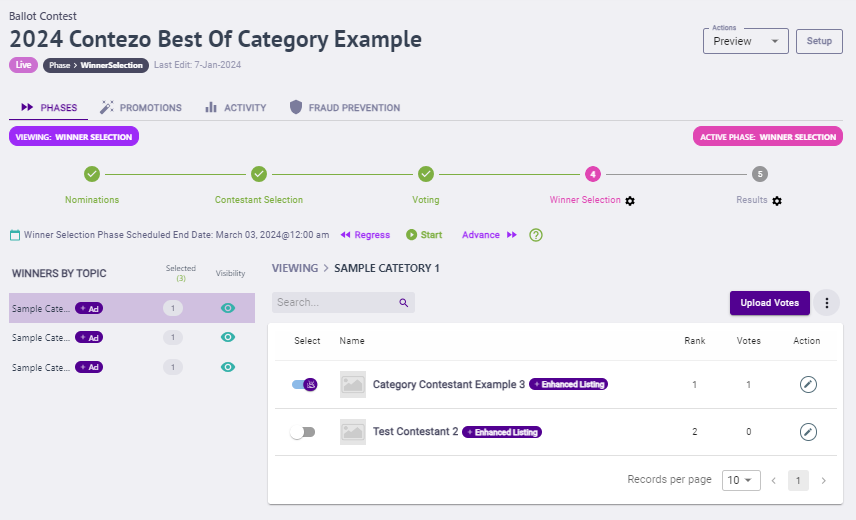Click the Ad badge on second Sample Category
The image size is (856, 520).
click(x=89, y=338)
